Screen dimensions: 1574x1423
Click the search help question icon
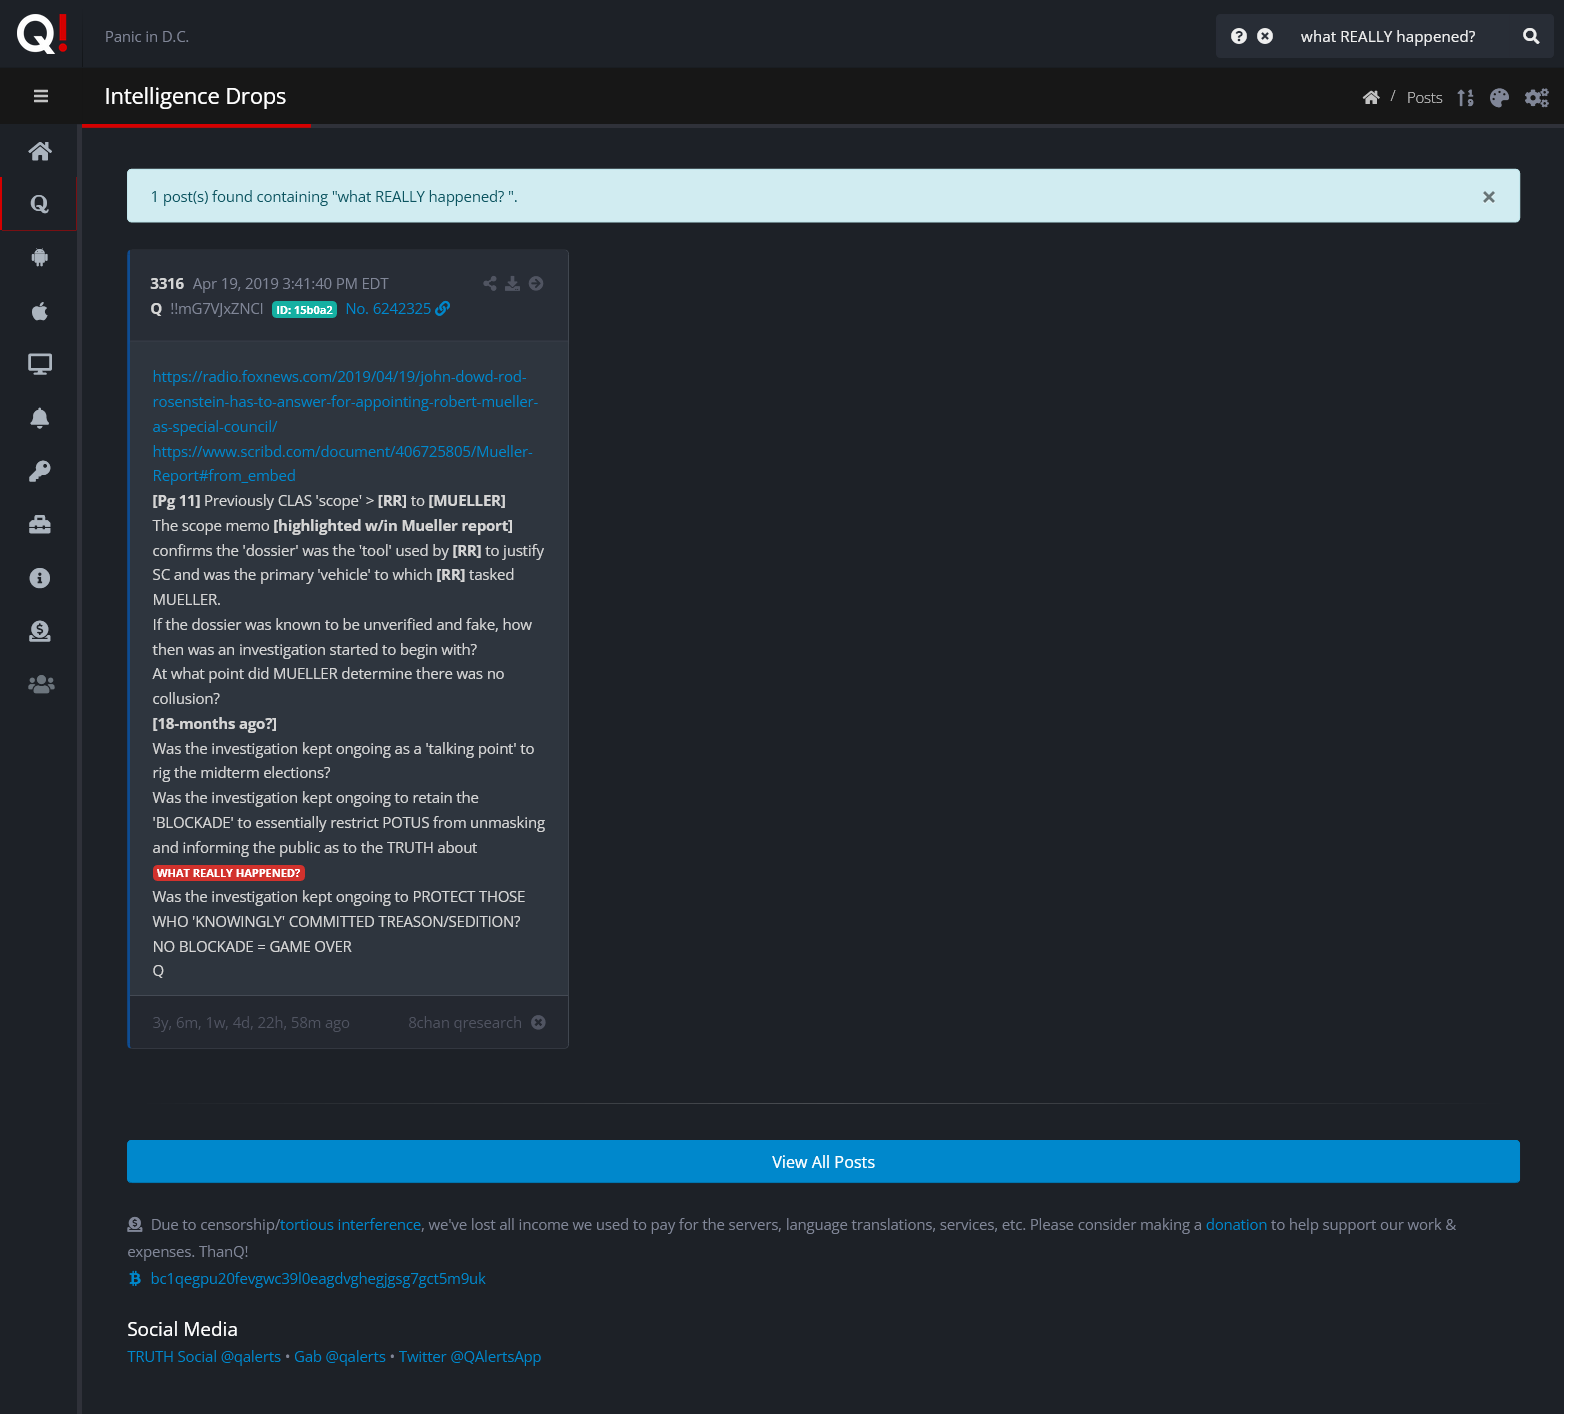tap(1239, 36)
